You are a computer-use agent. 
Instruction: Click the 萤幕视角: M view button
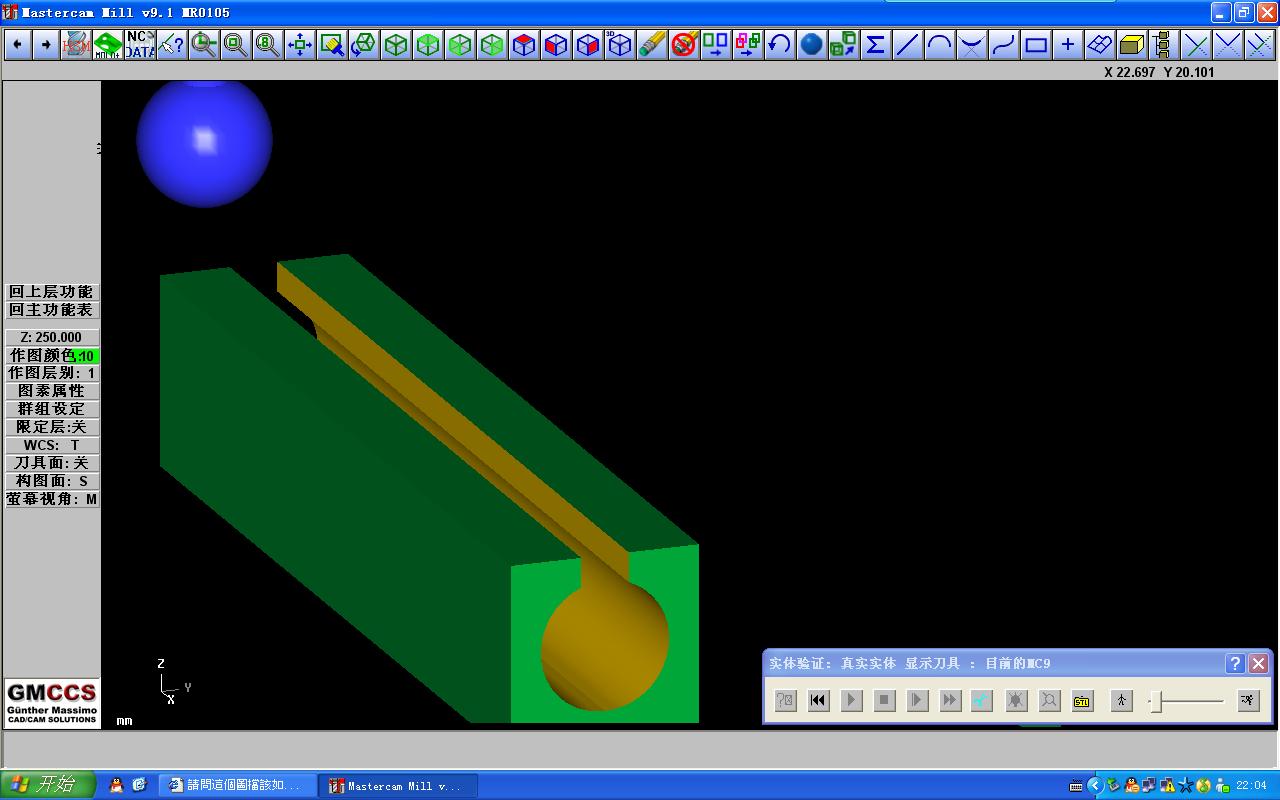(x=52, y=499)
